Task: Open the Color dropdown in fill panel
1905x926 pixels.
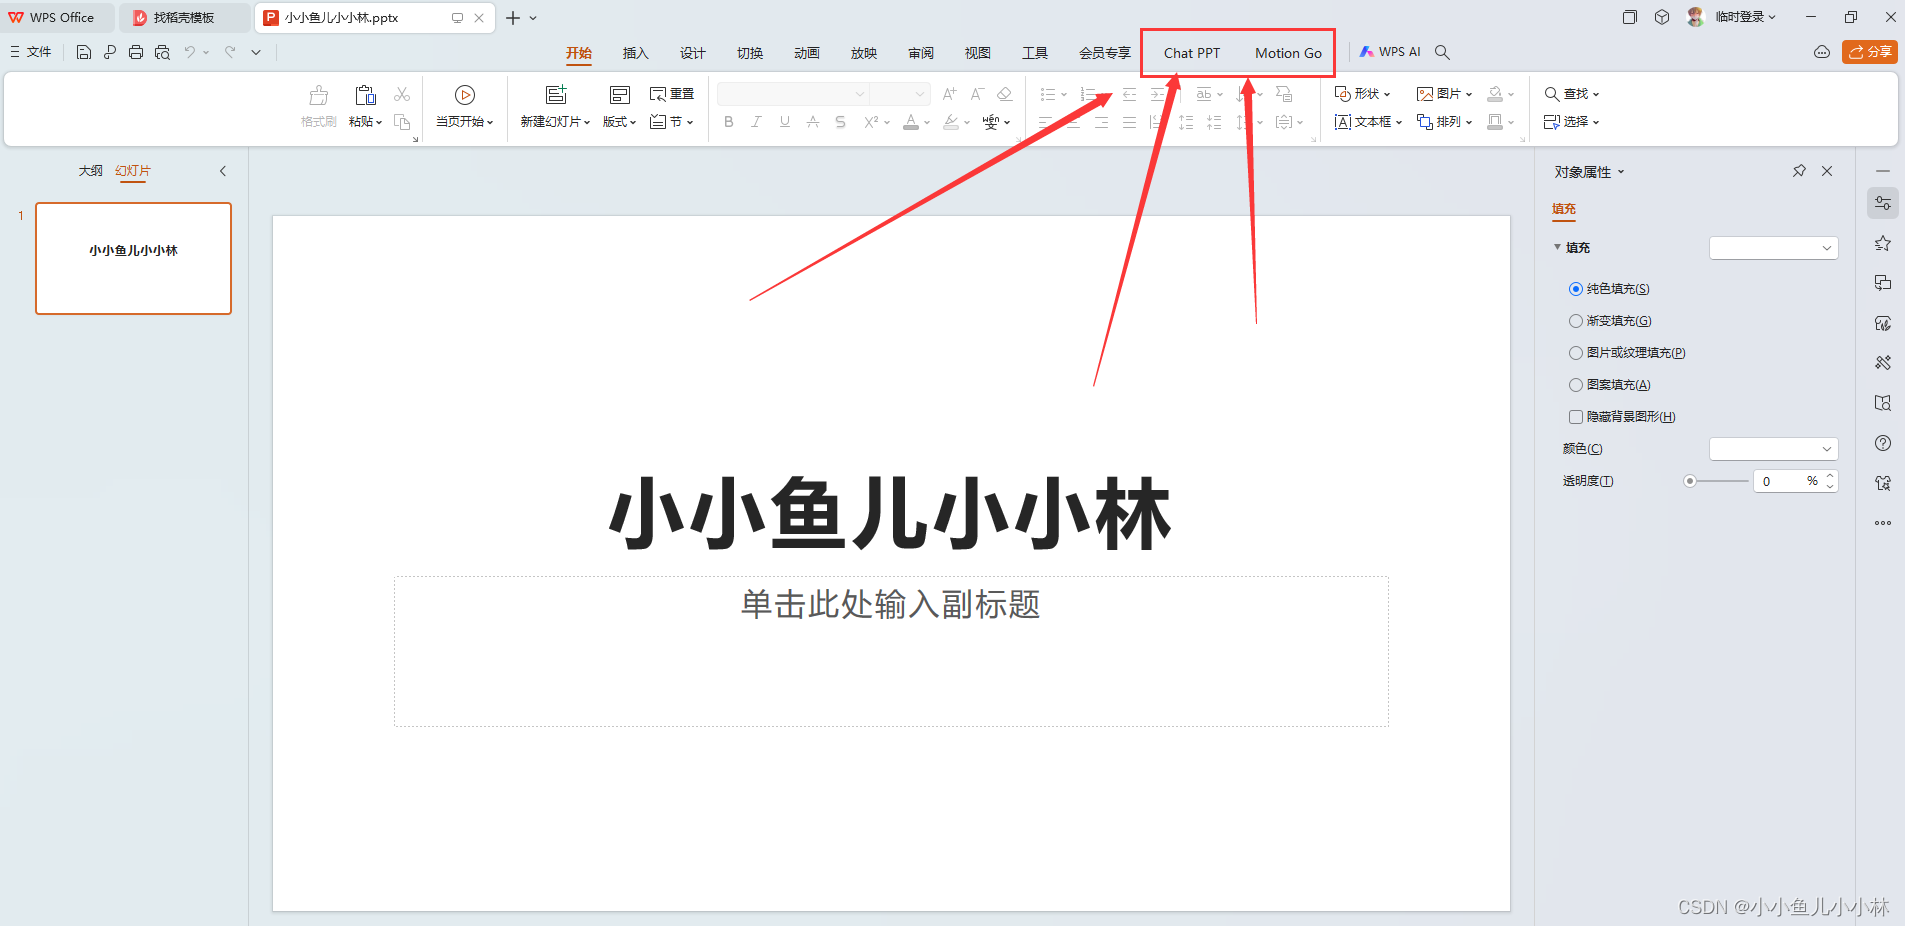Action: 1773,449
